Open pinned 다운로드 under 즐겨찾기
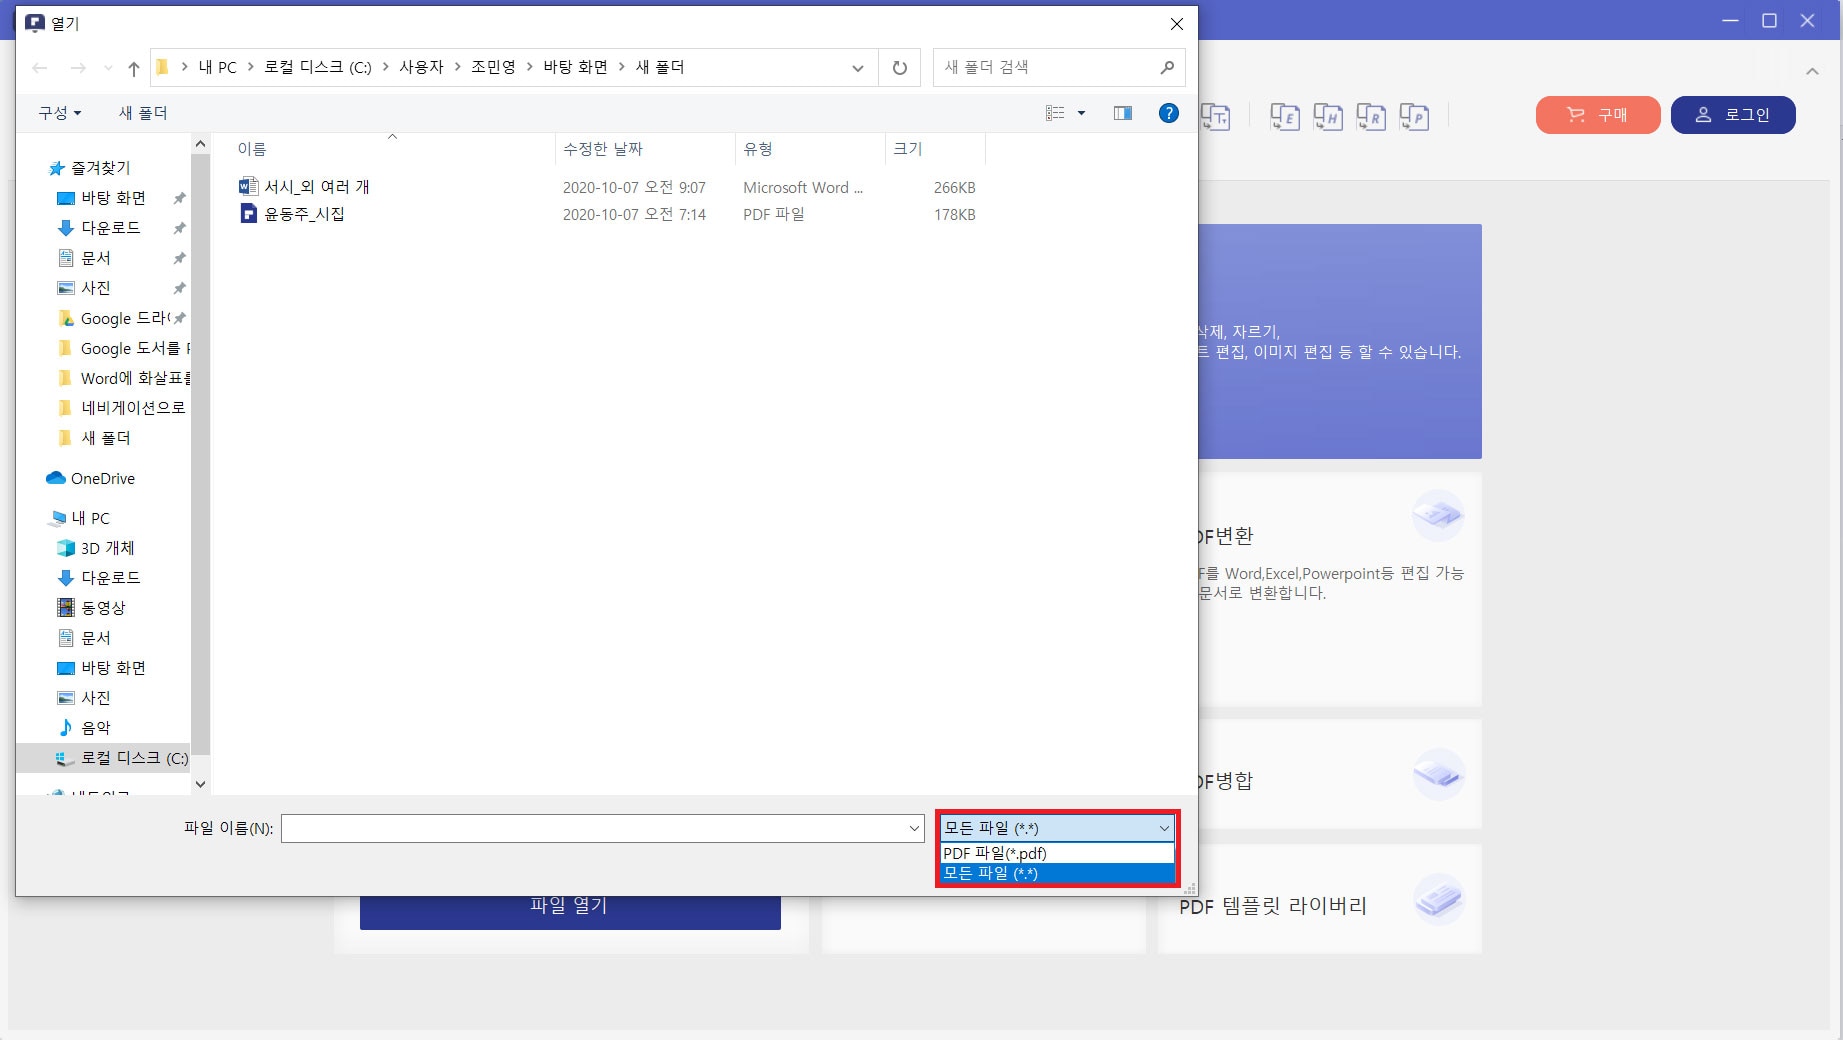The width and height of the screenshot is (1843, 1040). tap(110, 228)
